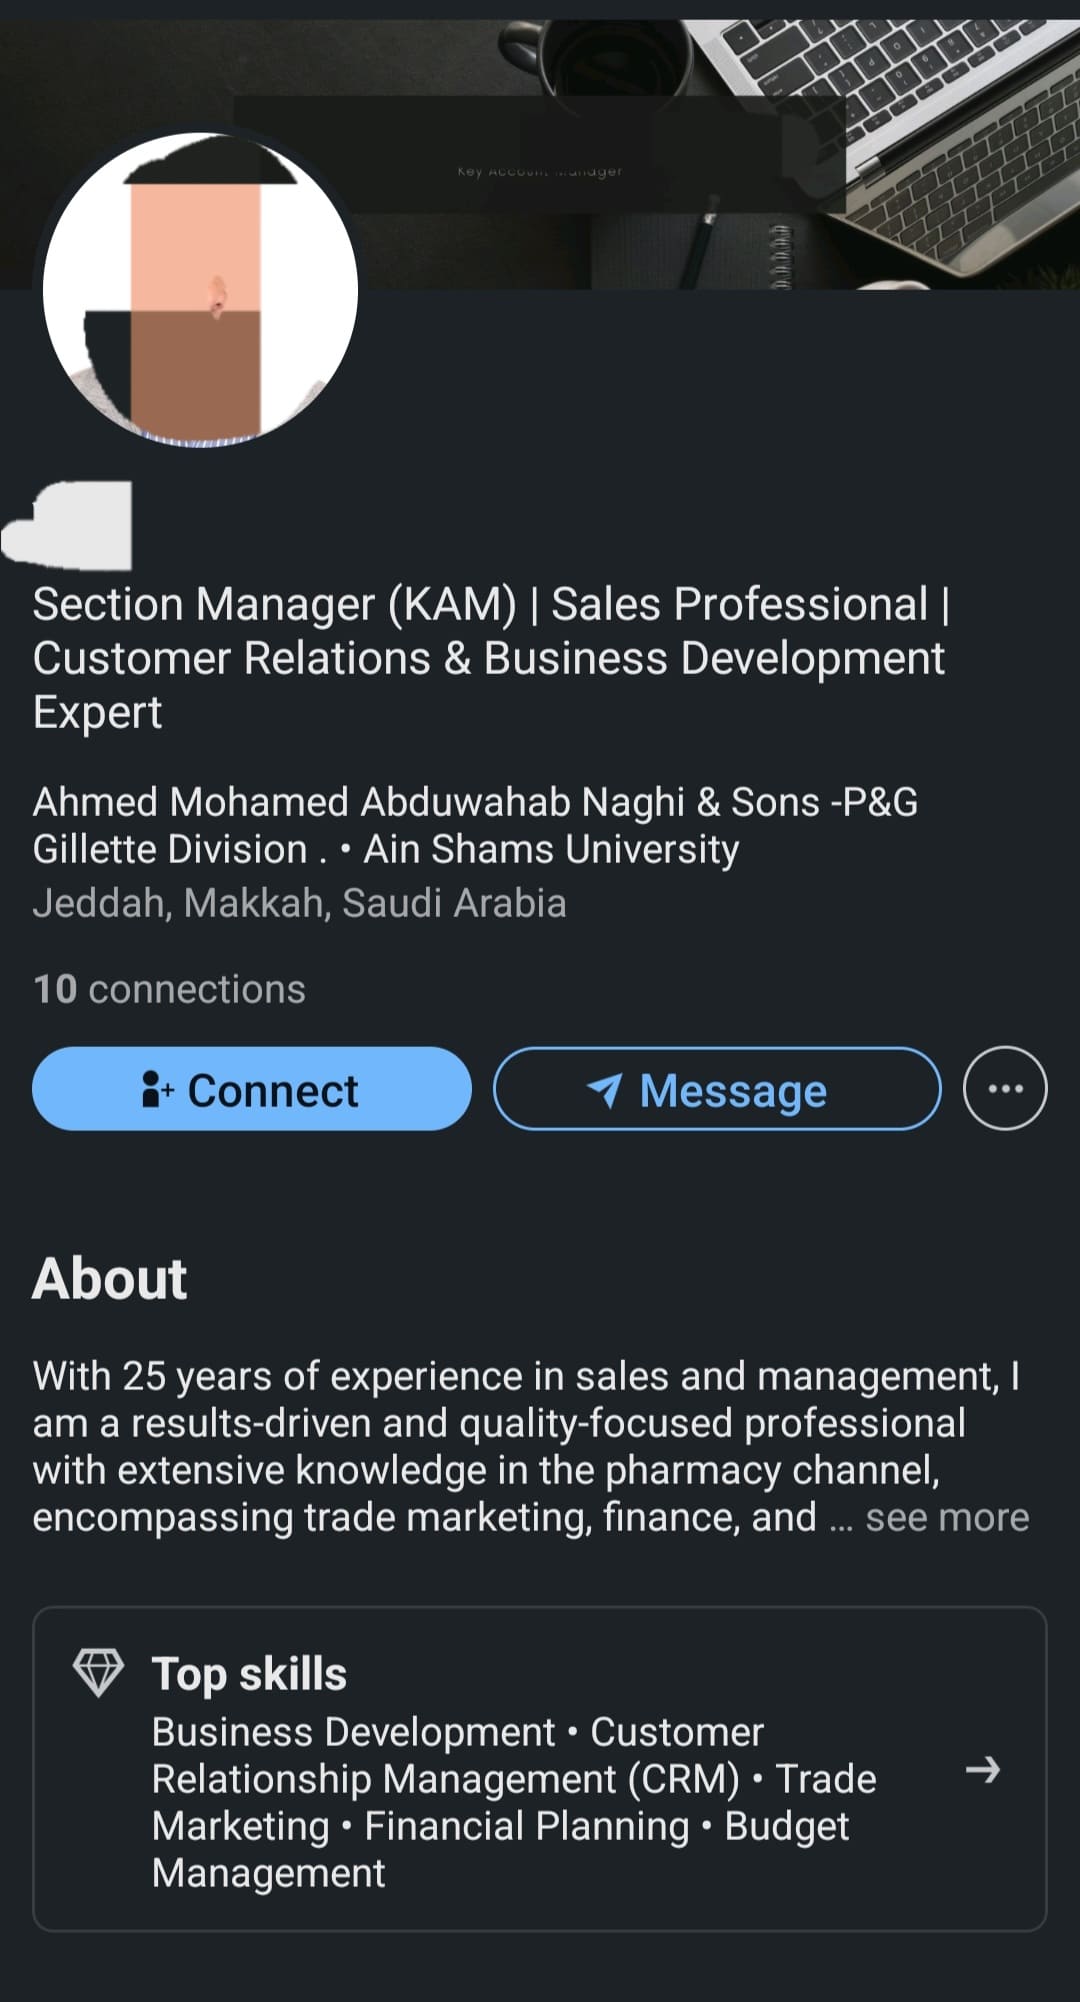
Task: Click the paper plane icon in Message
Action: 605,1090
